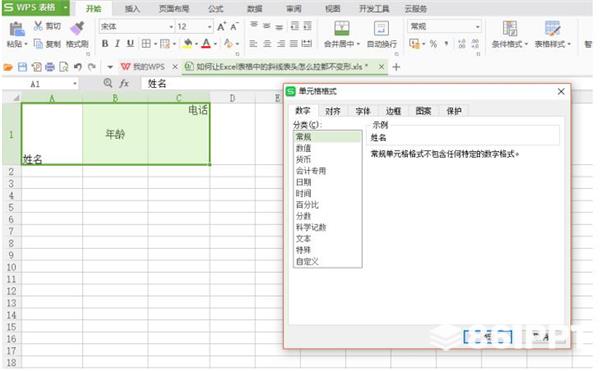Expand the Paste dropdown arrow
This screenshot has height=371, width=600.
pyautogui.click(x=26, y=44)
